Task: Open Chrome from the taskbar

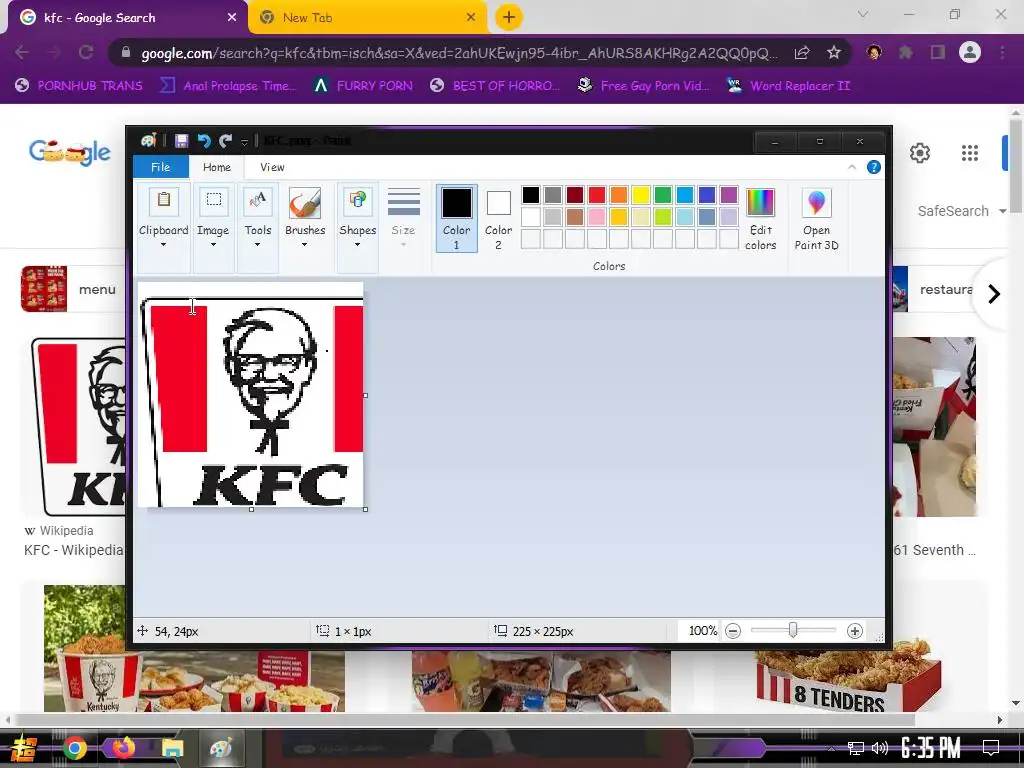Action: [x=74, y=748]
